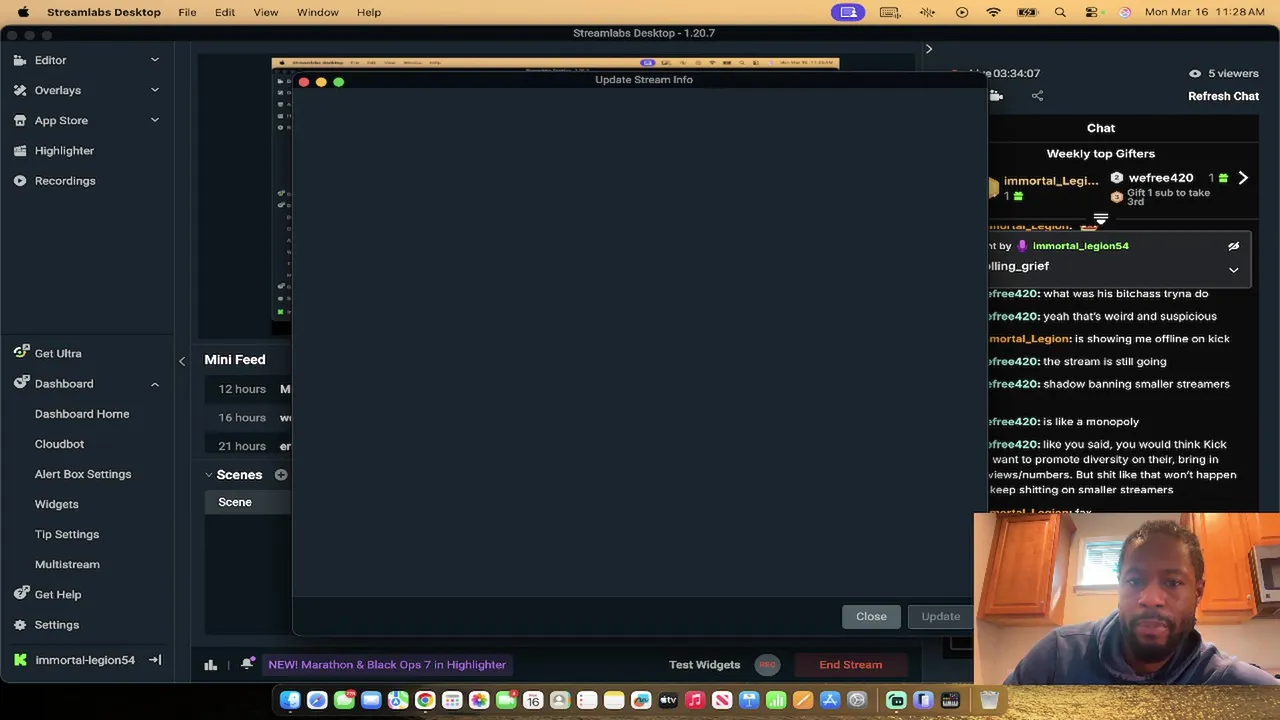Open Music app from the Dock
Screen dimensions: 1280x720
pos(695,701)
